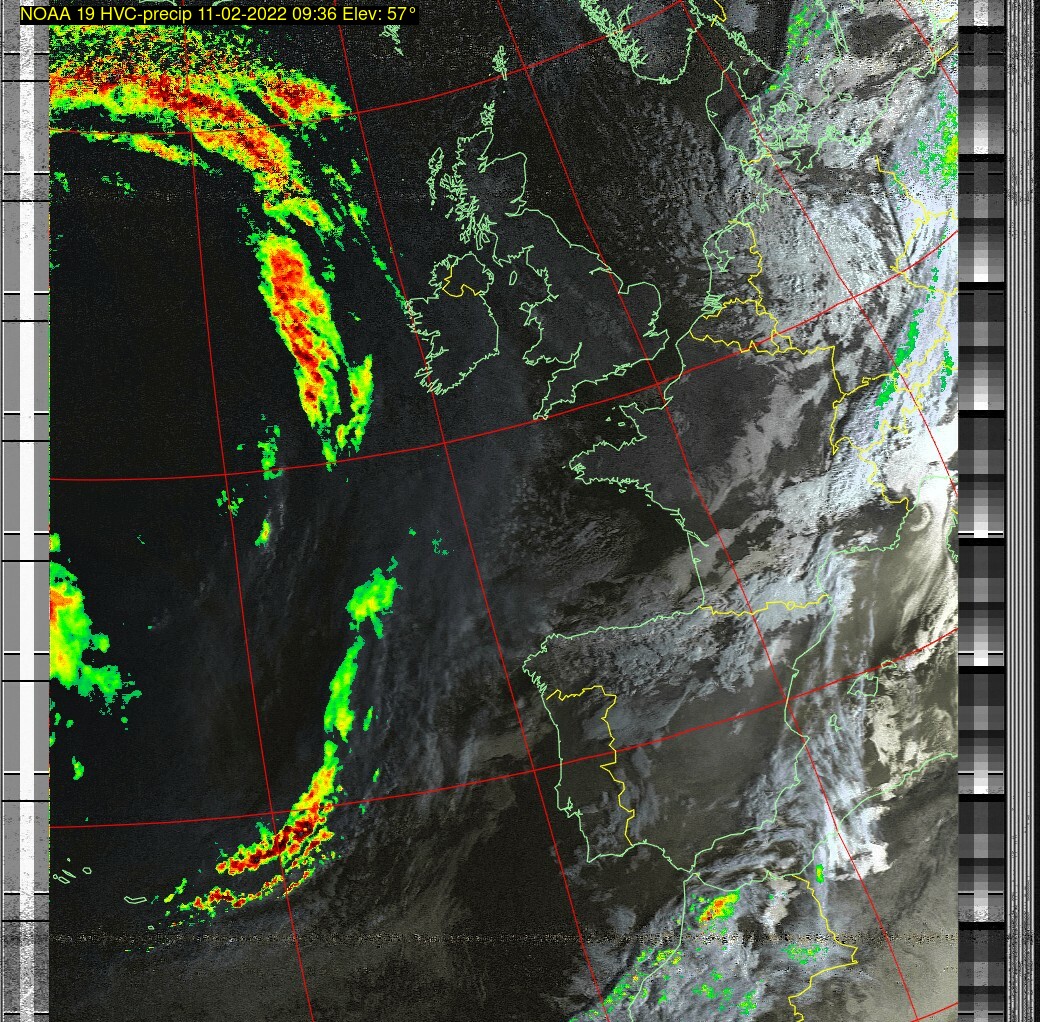Click the precipitation cell over Morocco
This screenshot has height=1022, width=1040.
718,908
